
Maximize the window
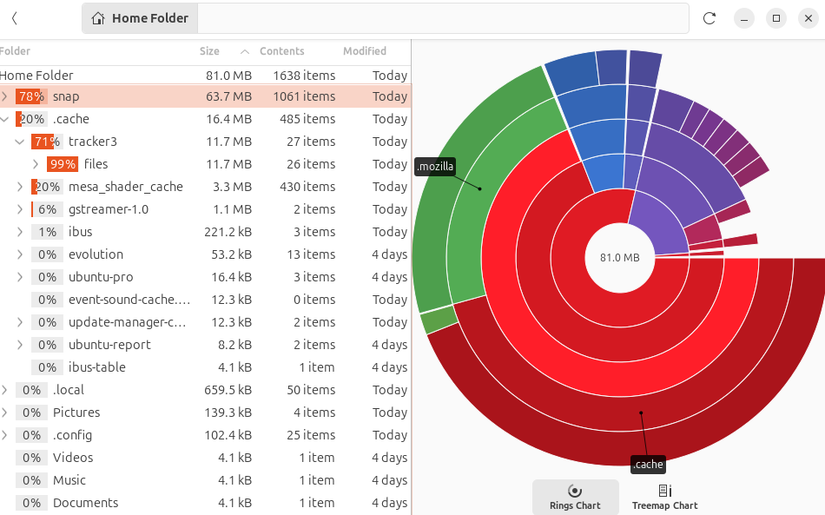click(776, 18)
